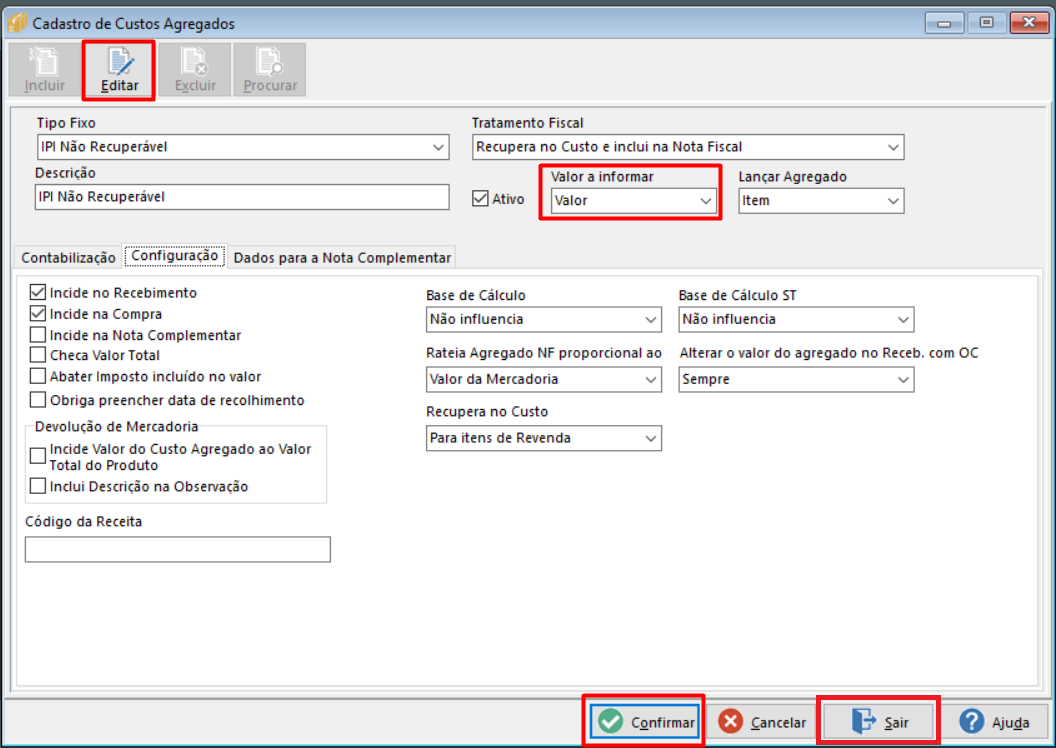This screenshot has height=748, width=1056.
Task: Click the window title package icon
Action: pyautogui.click(x=17, y=23)
